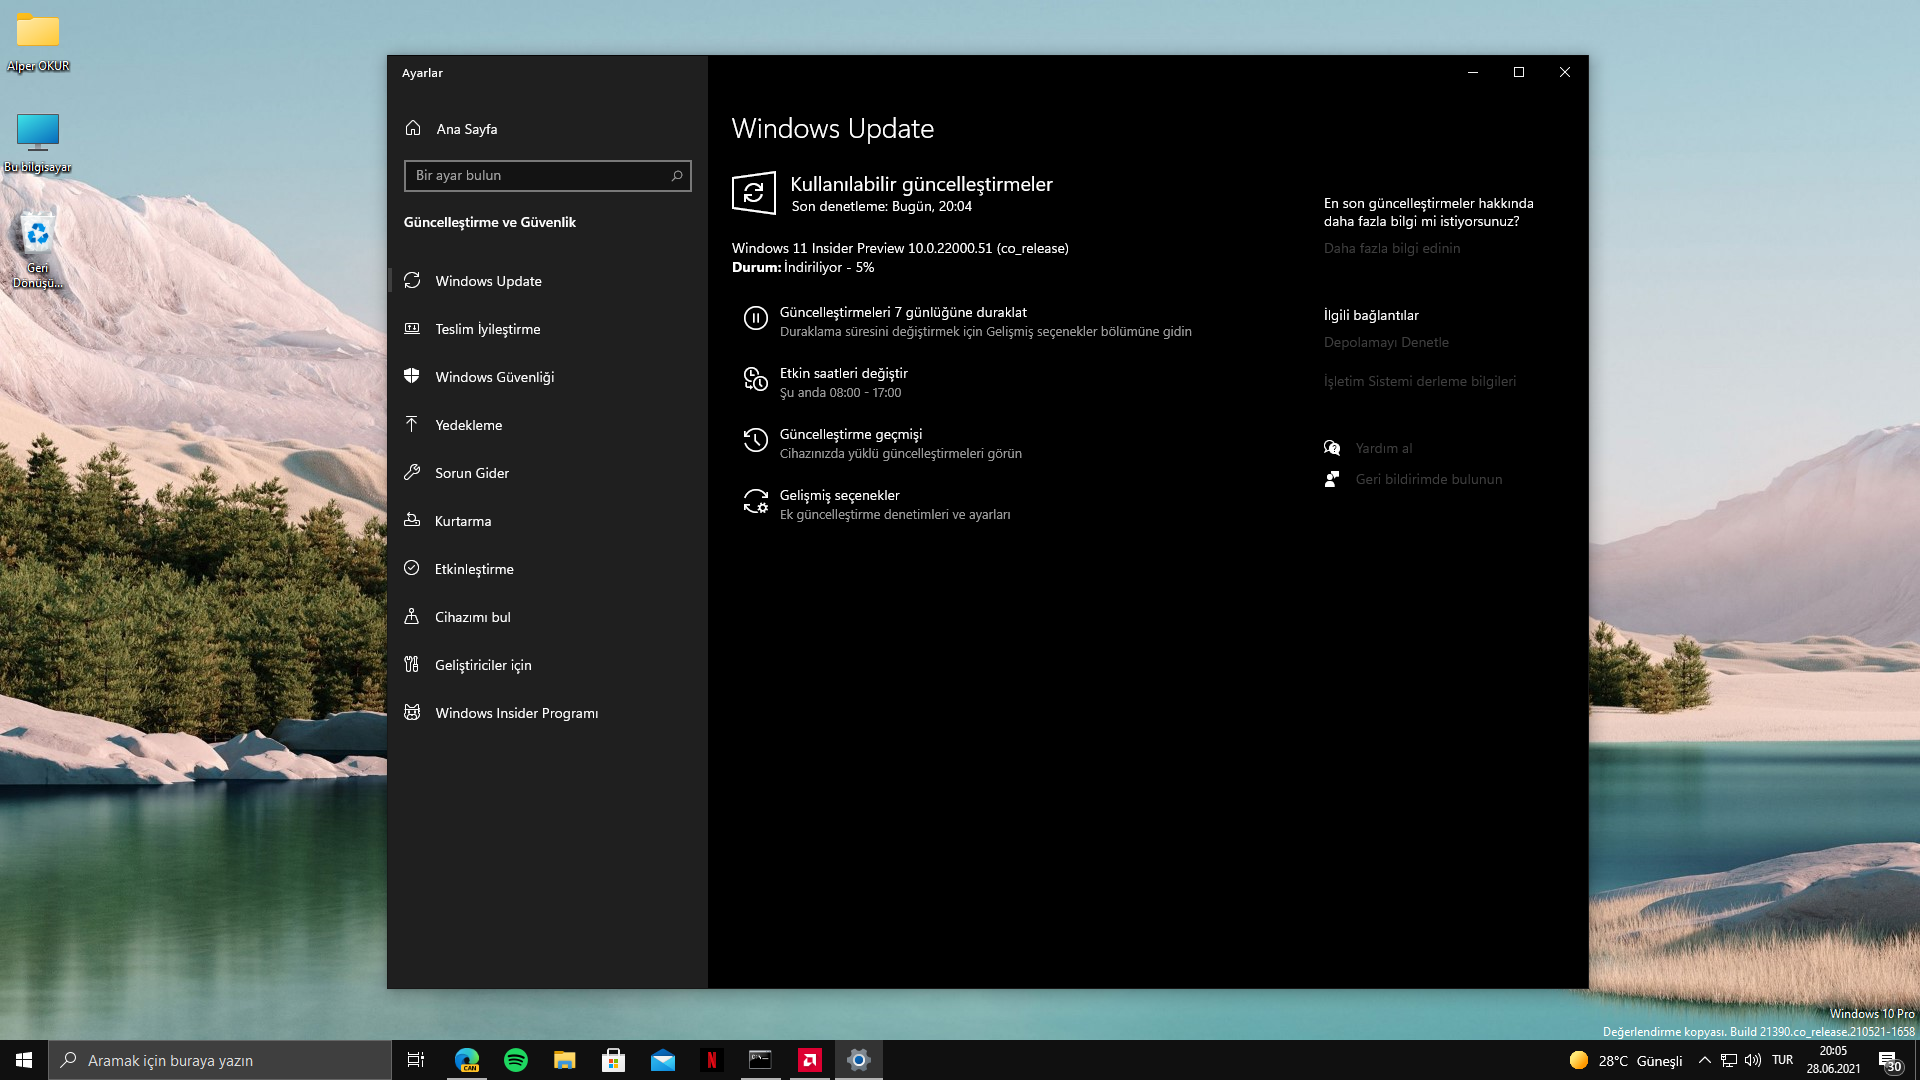The image size is (1920, 1080).
Task: Click Daha fazla bilgi edinin link
Action: point(1391,248)
